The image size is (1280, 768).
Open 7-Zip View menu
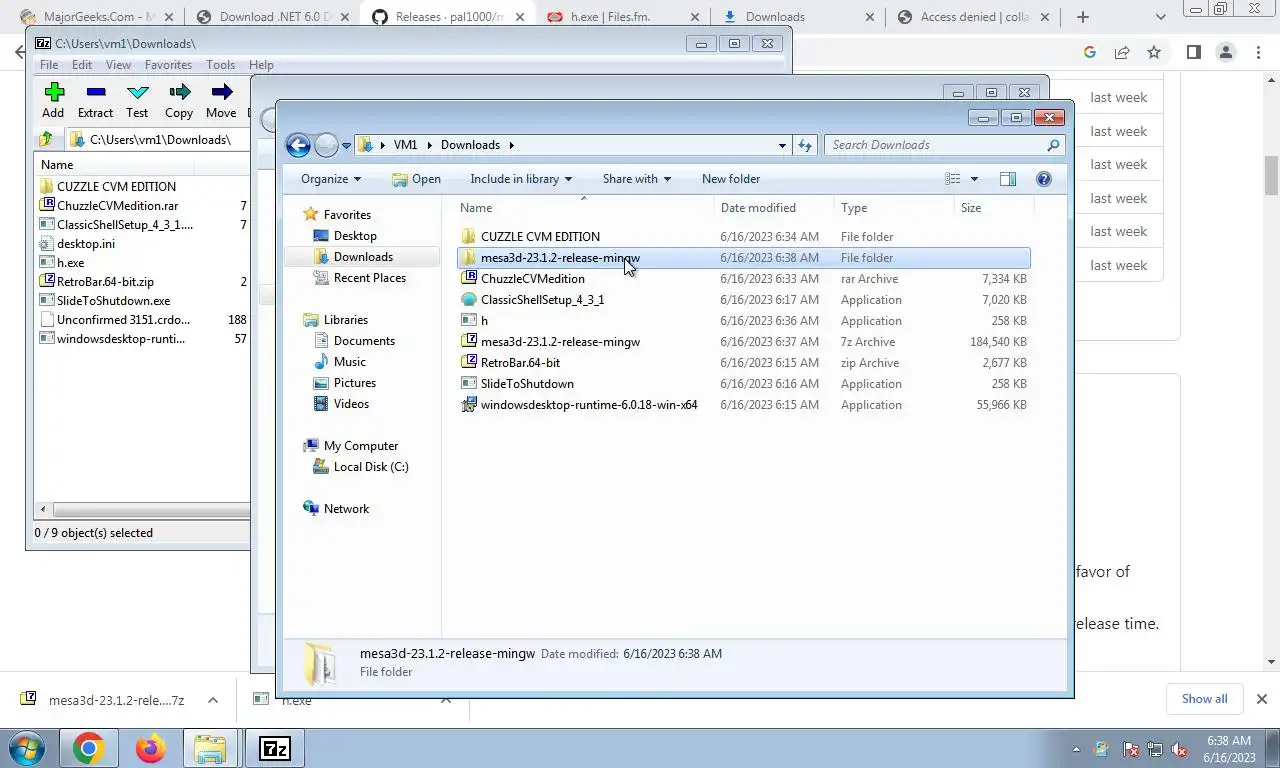118,65
